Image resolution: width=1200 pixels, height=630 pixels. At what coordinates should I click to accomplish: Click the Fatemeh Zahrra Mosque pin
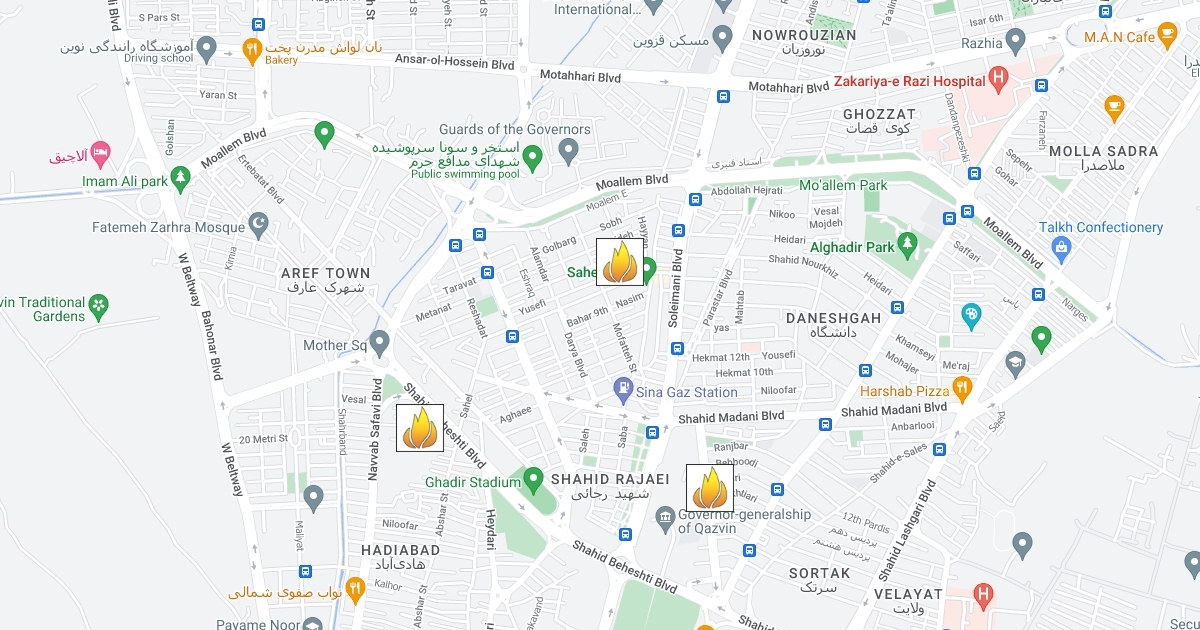tap(258, 223)
